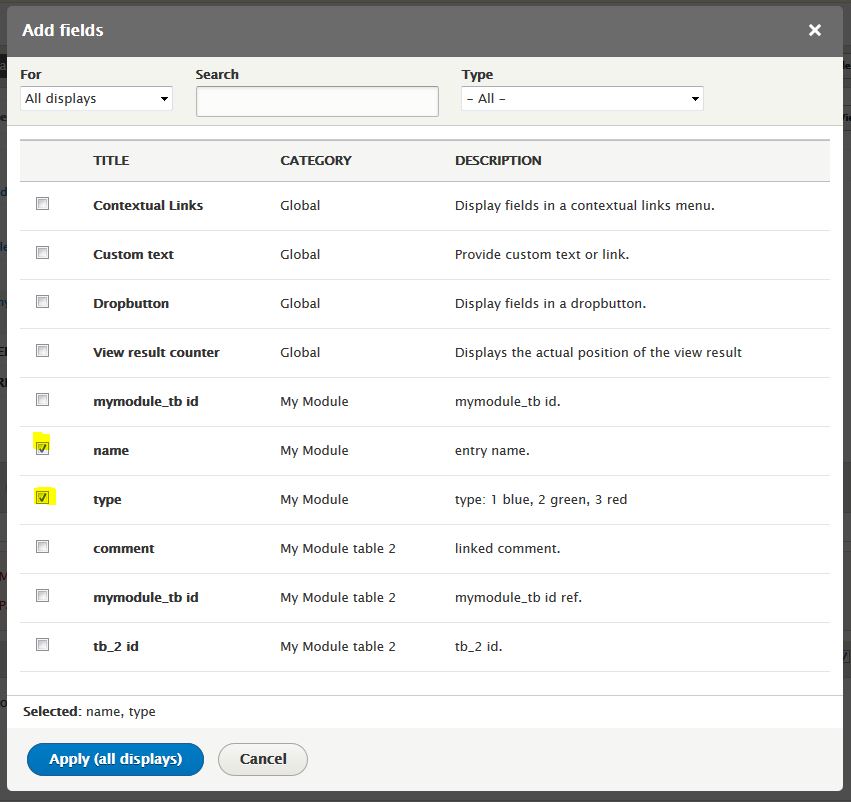Click 'Displays the actual position' description
This screenshot has height=802, width=851.
(598, 353)
